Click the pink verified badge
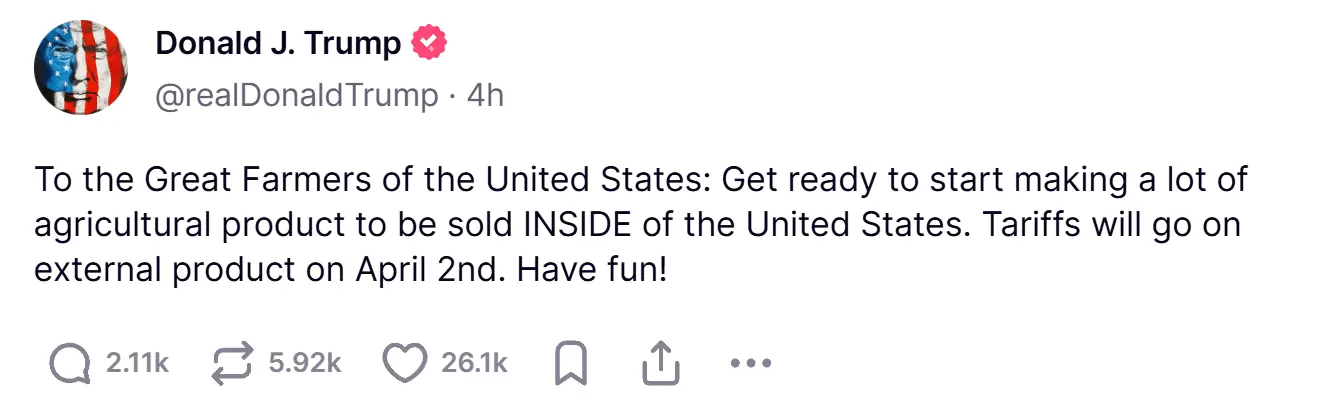The width and height of the screenshot is (1337, 401). [x=430, y=43]
